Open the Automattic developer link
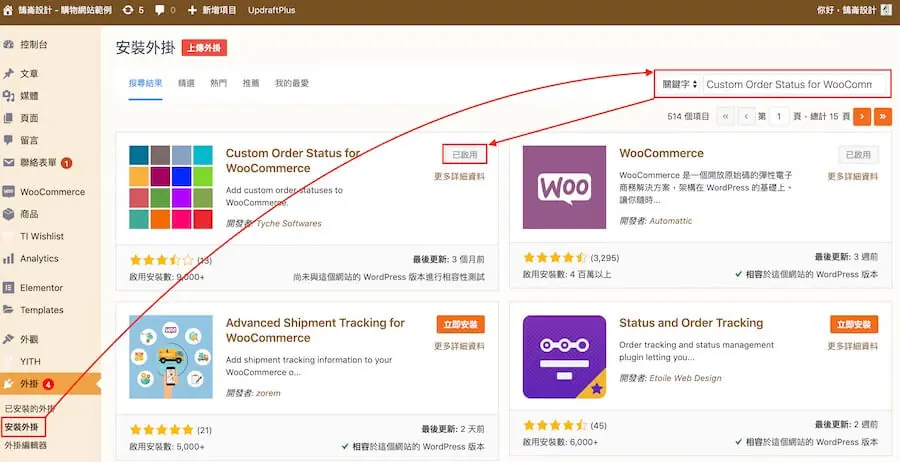Viewport: 900px width, 462px height. click(x=670, y=220)
